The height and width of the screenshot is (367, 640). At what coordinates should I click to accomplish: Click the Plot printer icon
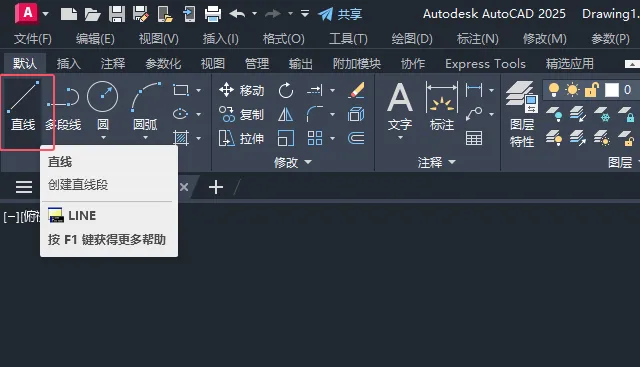point(213,14)
